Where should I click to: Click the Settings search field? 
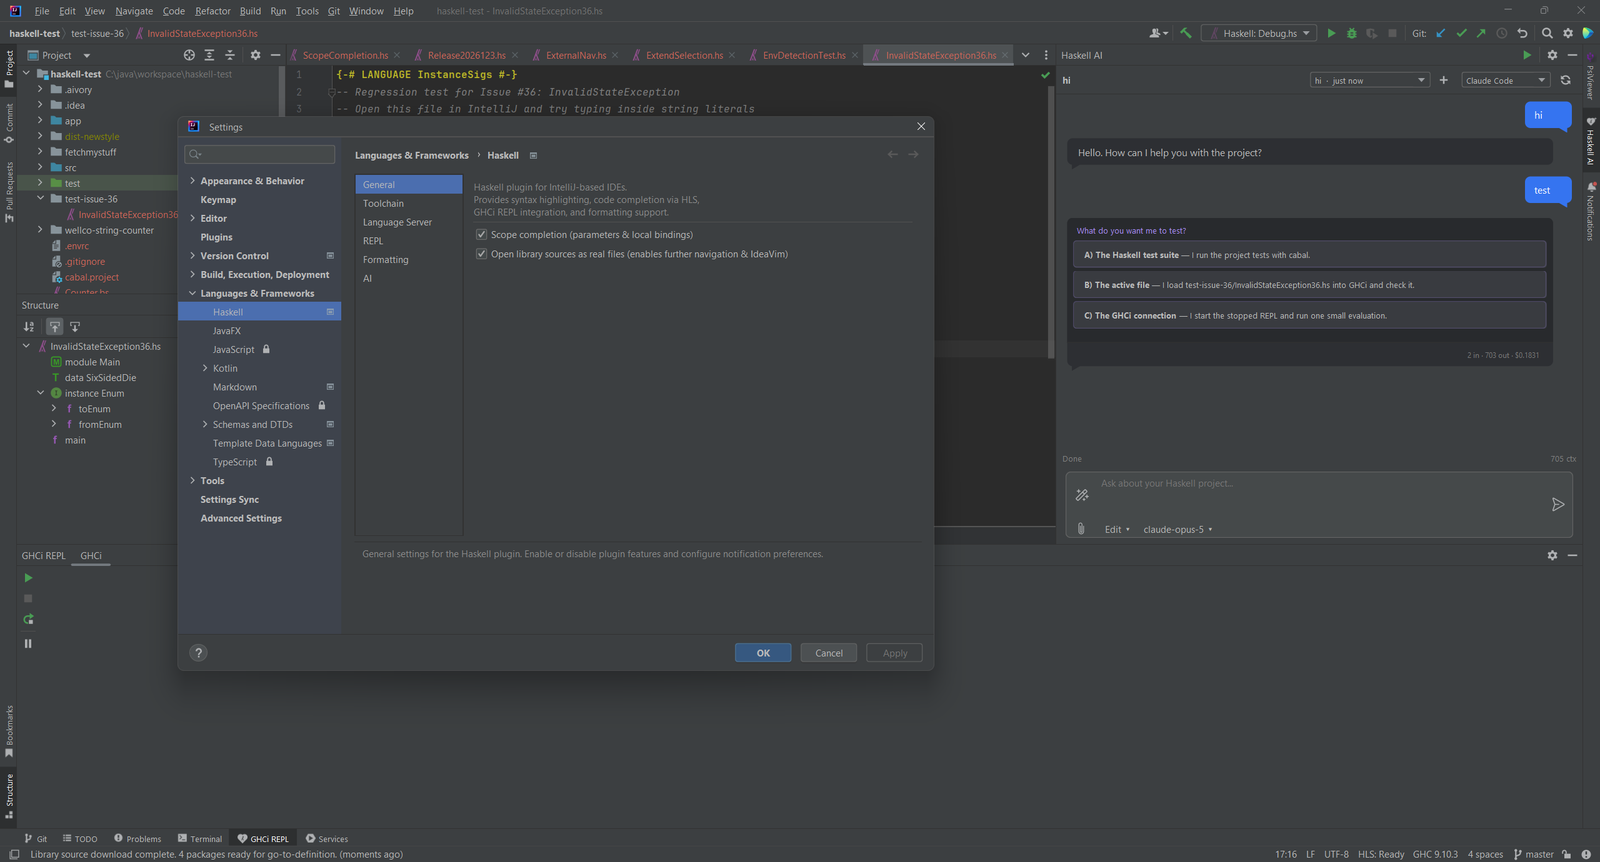point(260,154)
